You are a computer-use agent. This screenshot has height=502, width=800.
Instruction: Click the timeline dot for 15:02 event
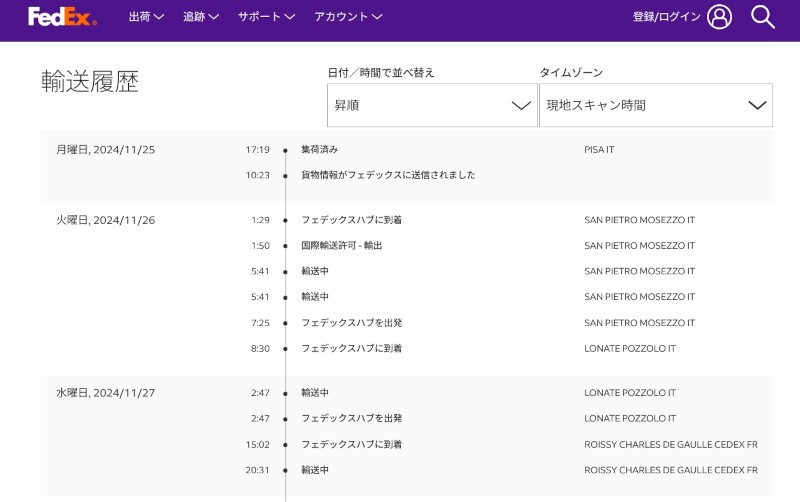285,445
